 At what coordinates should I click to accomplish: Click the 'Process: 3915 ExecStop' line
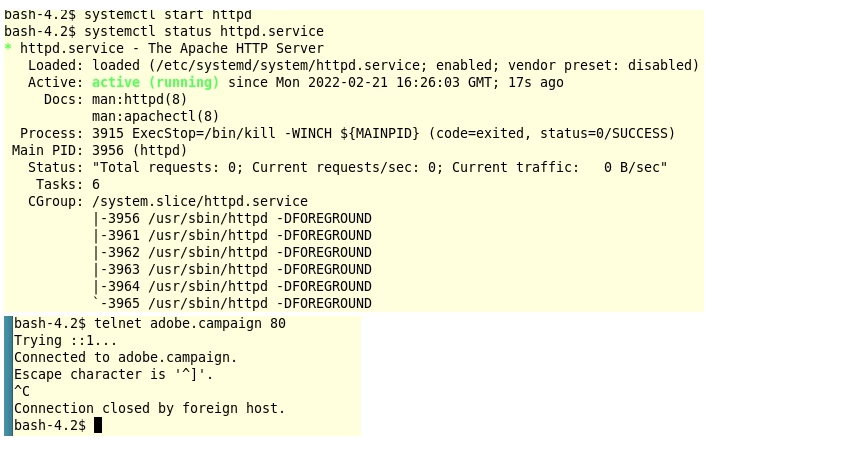348,134
